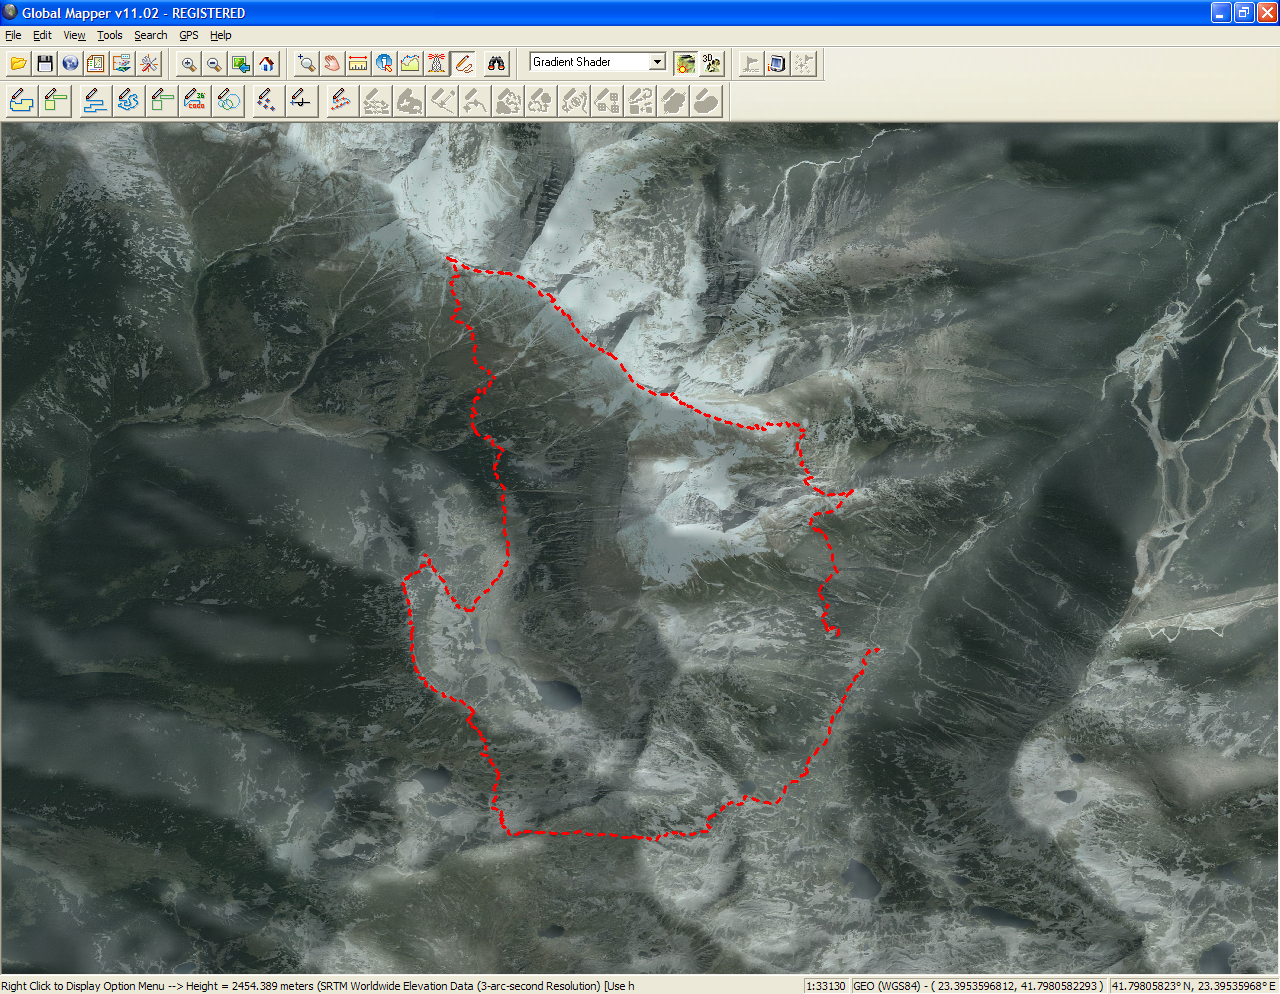Viewport: 1280px width, 994px height.
Task: Select Create Rectangular Area tool
Action: click(x=56, y=101)
